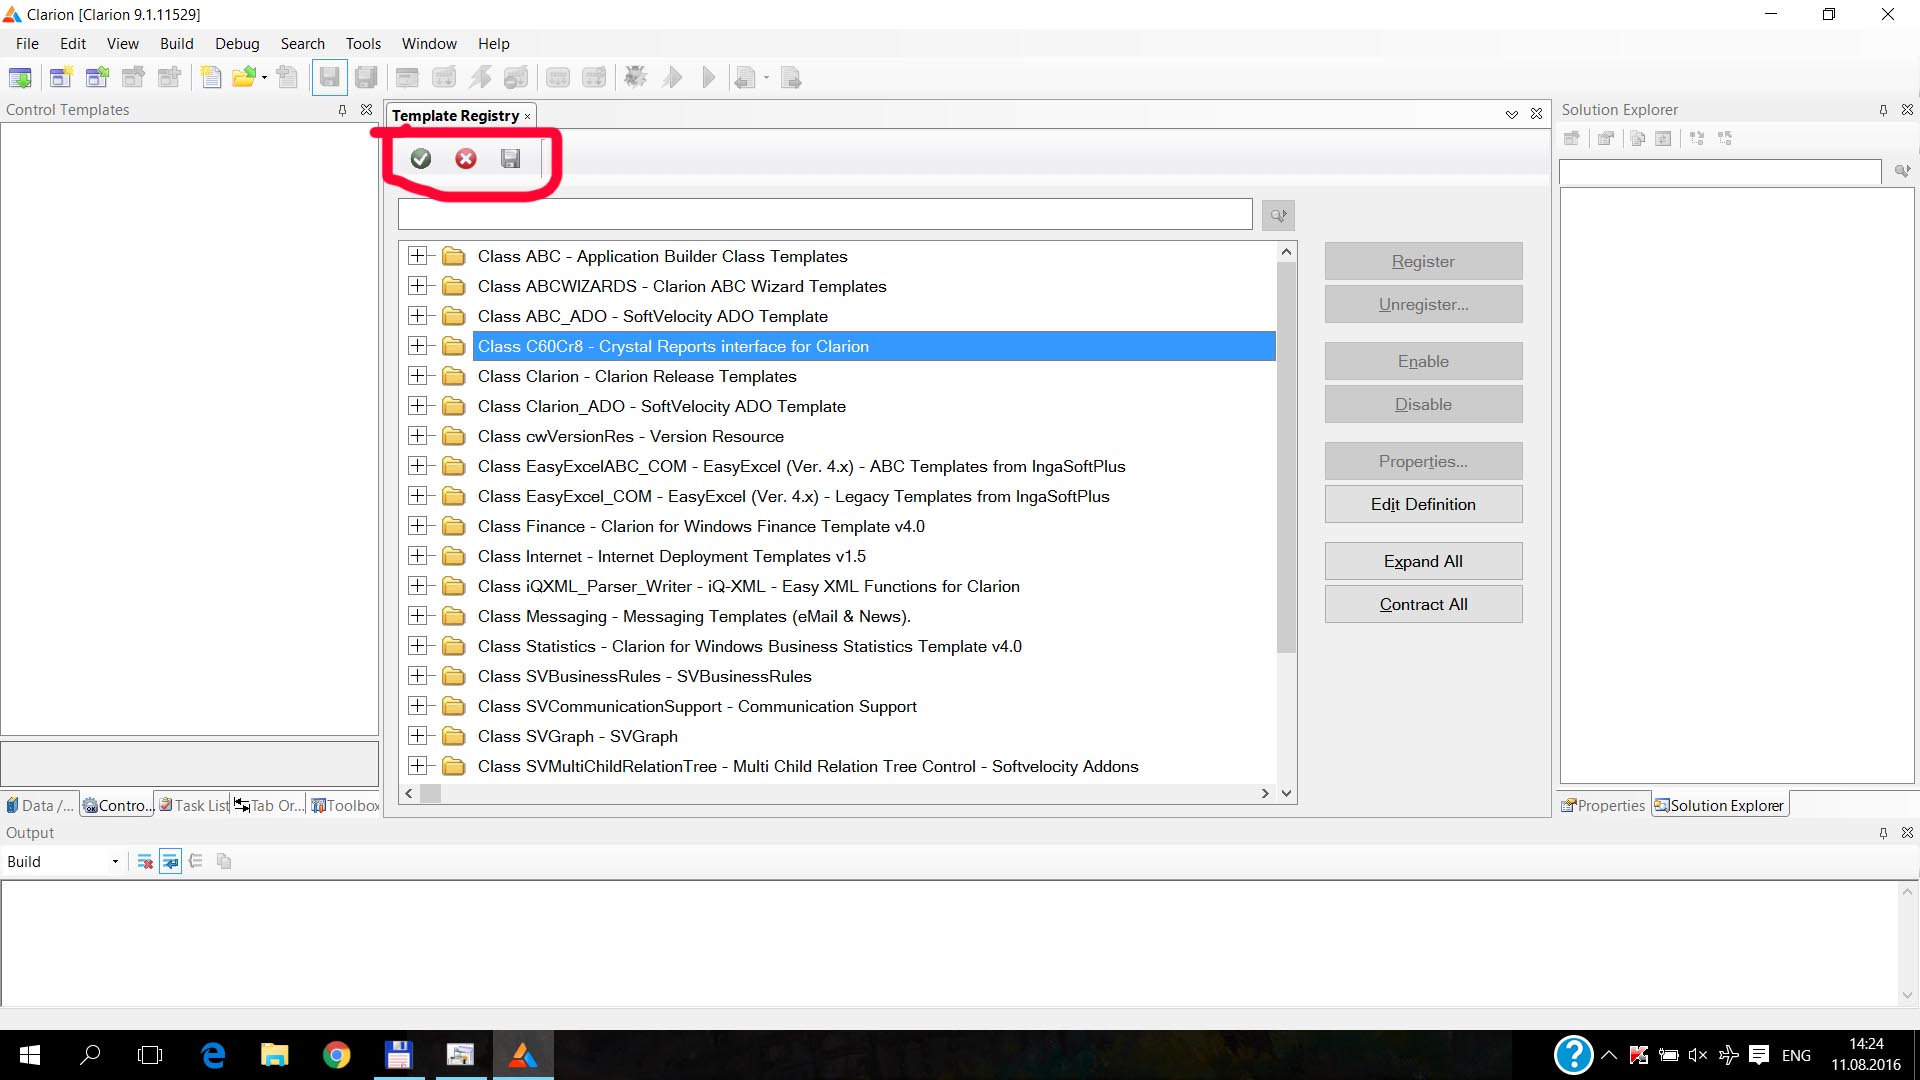Click the green checkmark accept icon
Viewport: 1920px width, 1080px height.
coord(421,159)
